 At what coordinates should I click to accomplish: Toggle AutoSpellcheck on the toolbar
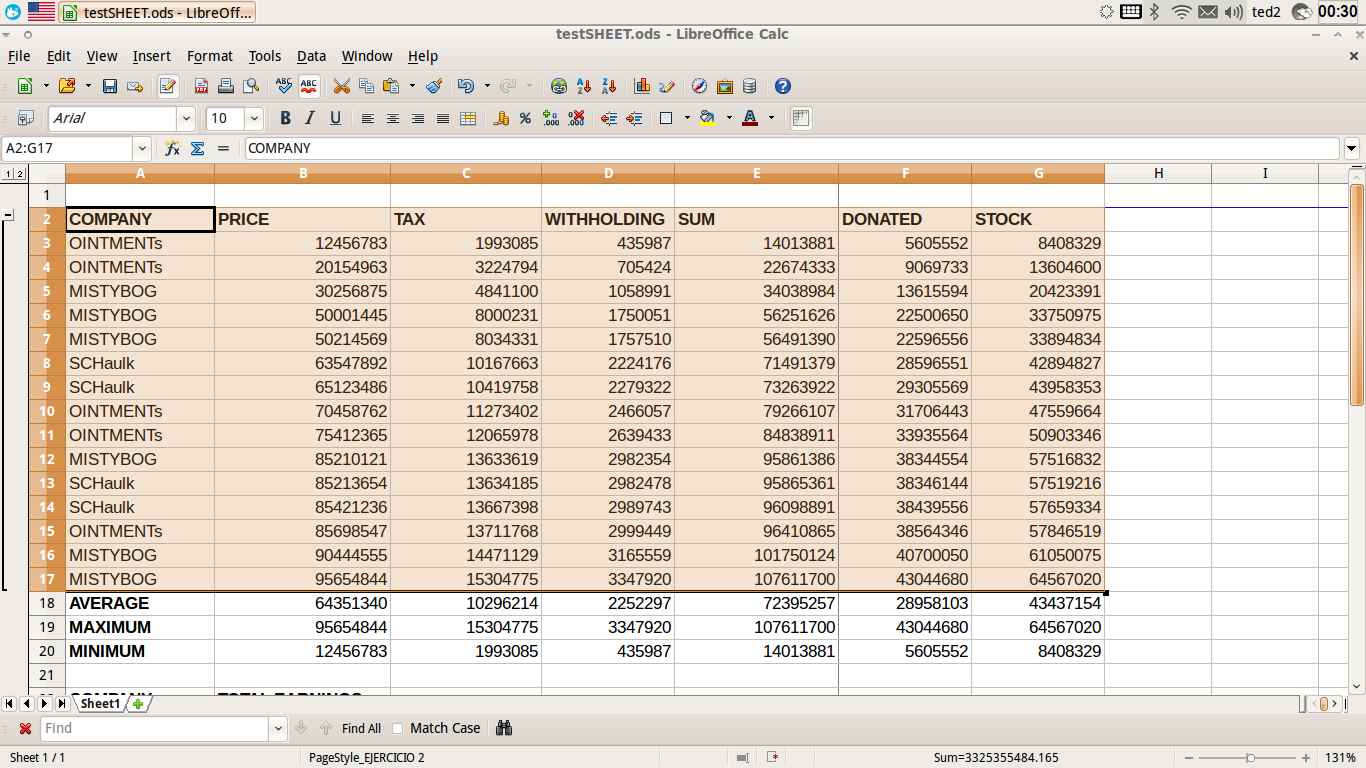[309, 87]
